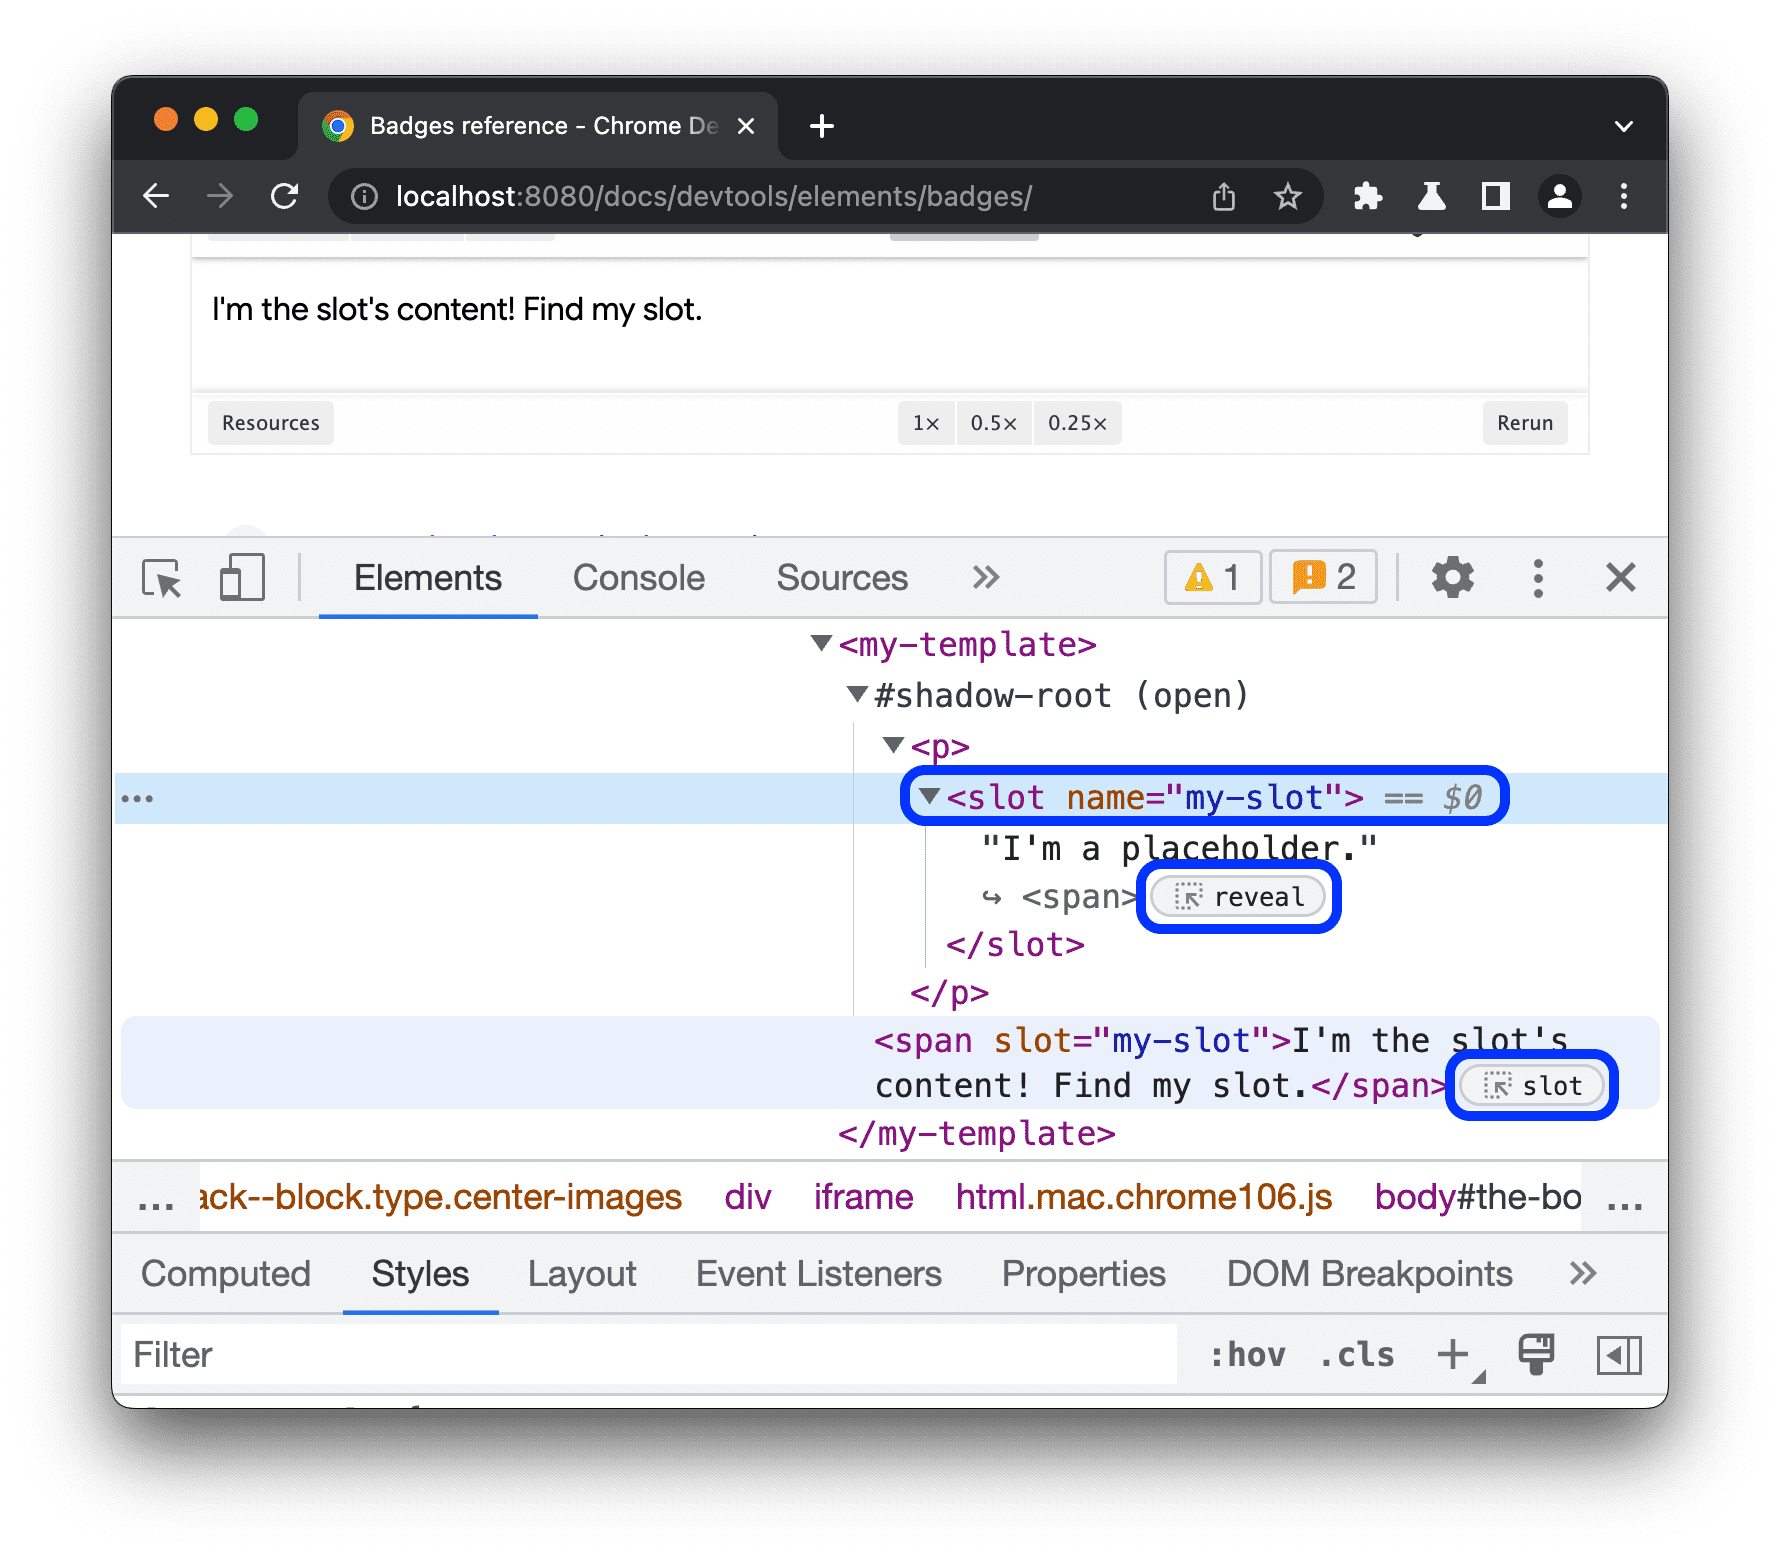
Task: Open the DevTools three-dot customize menu
Action: click(1538, 578)
